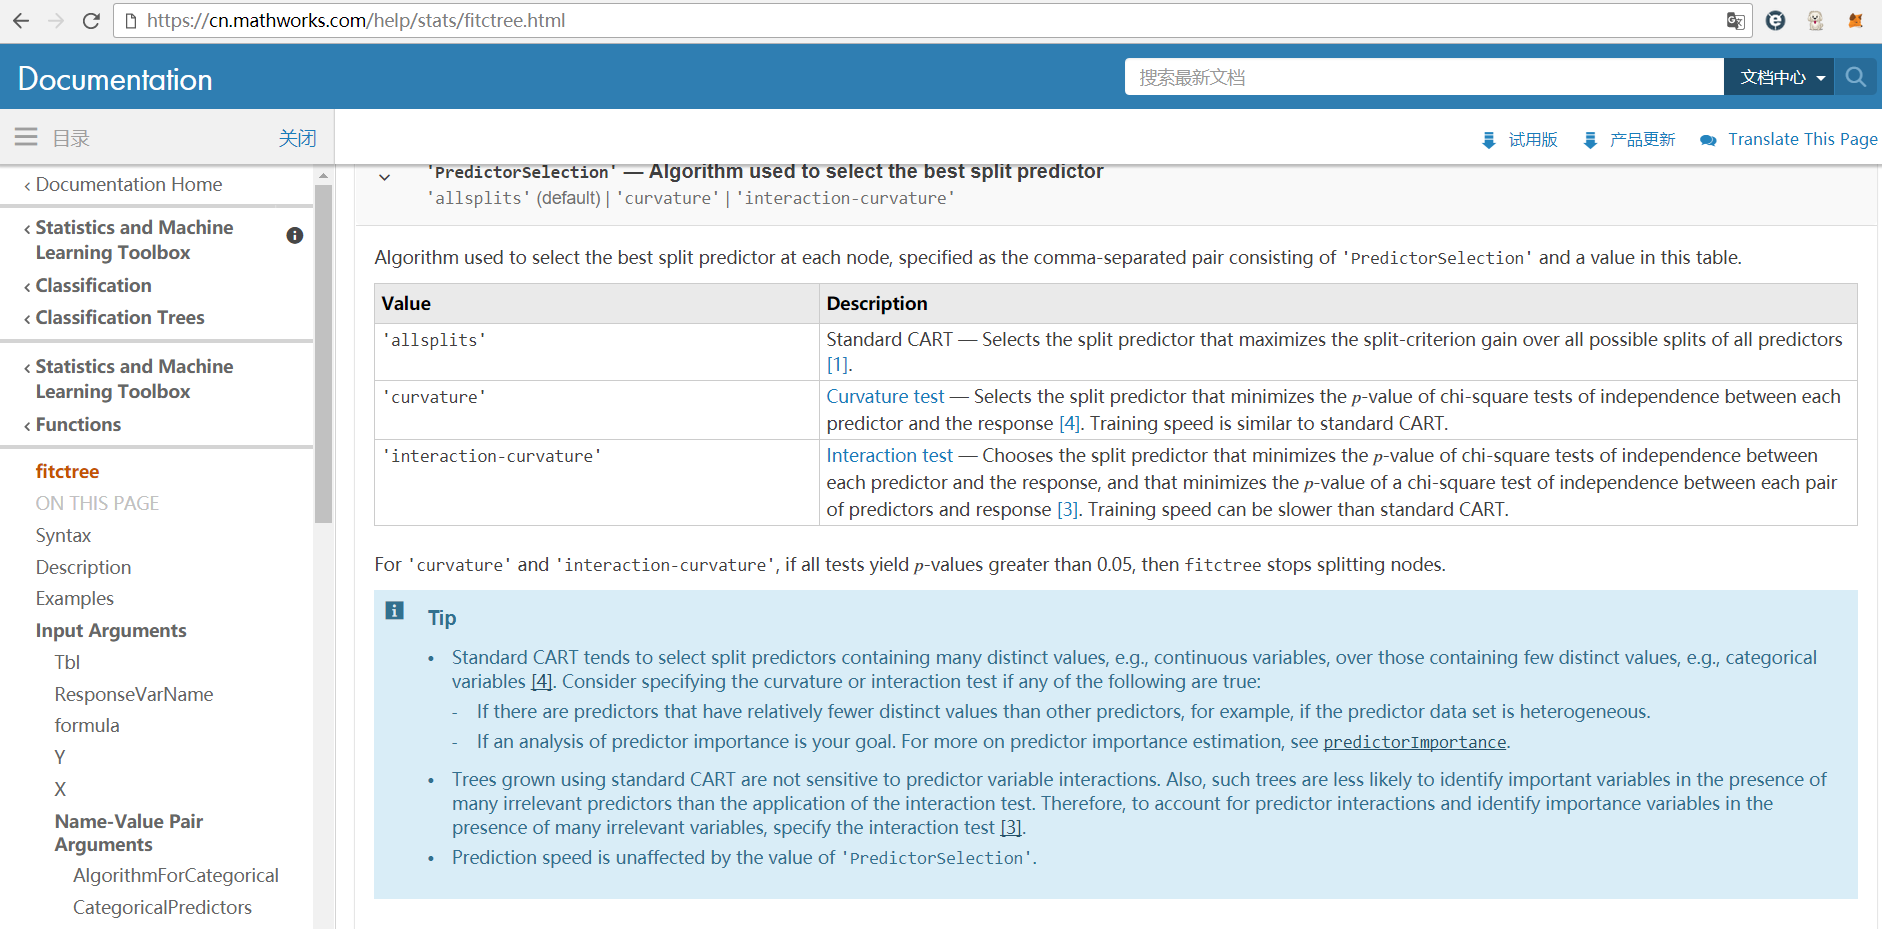Collapse the PredictorSelection argument section
1882x929 pixels.
point(384,177)
